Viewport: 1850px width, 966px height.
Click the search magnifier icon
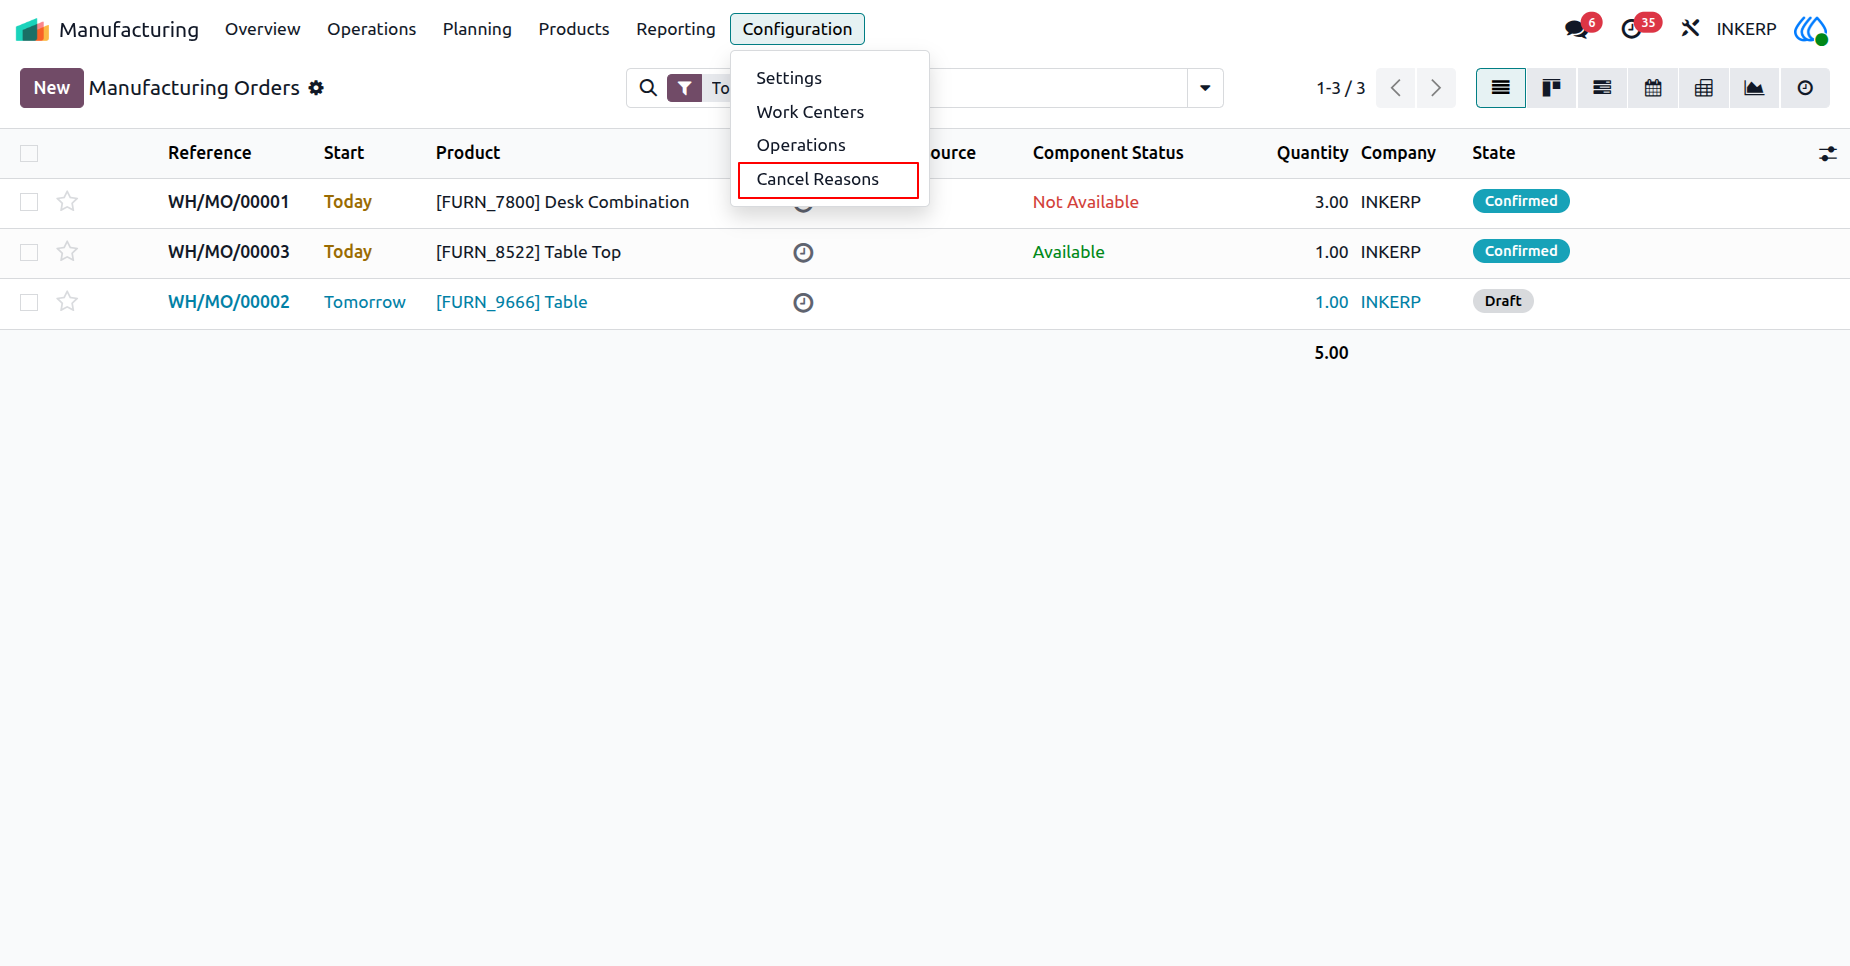[x=648, y=88]
